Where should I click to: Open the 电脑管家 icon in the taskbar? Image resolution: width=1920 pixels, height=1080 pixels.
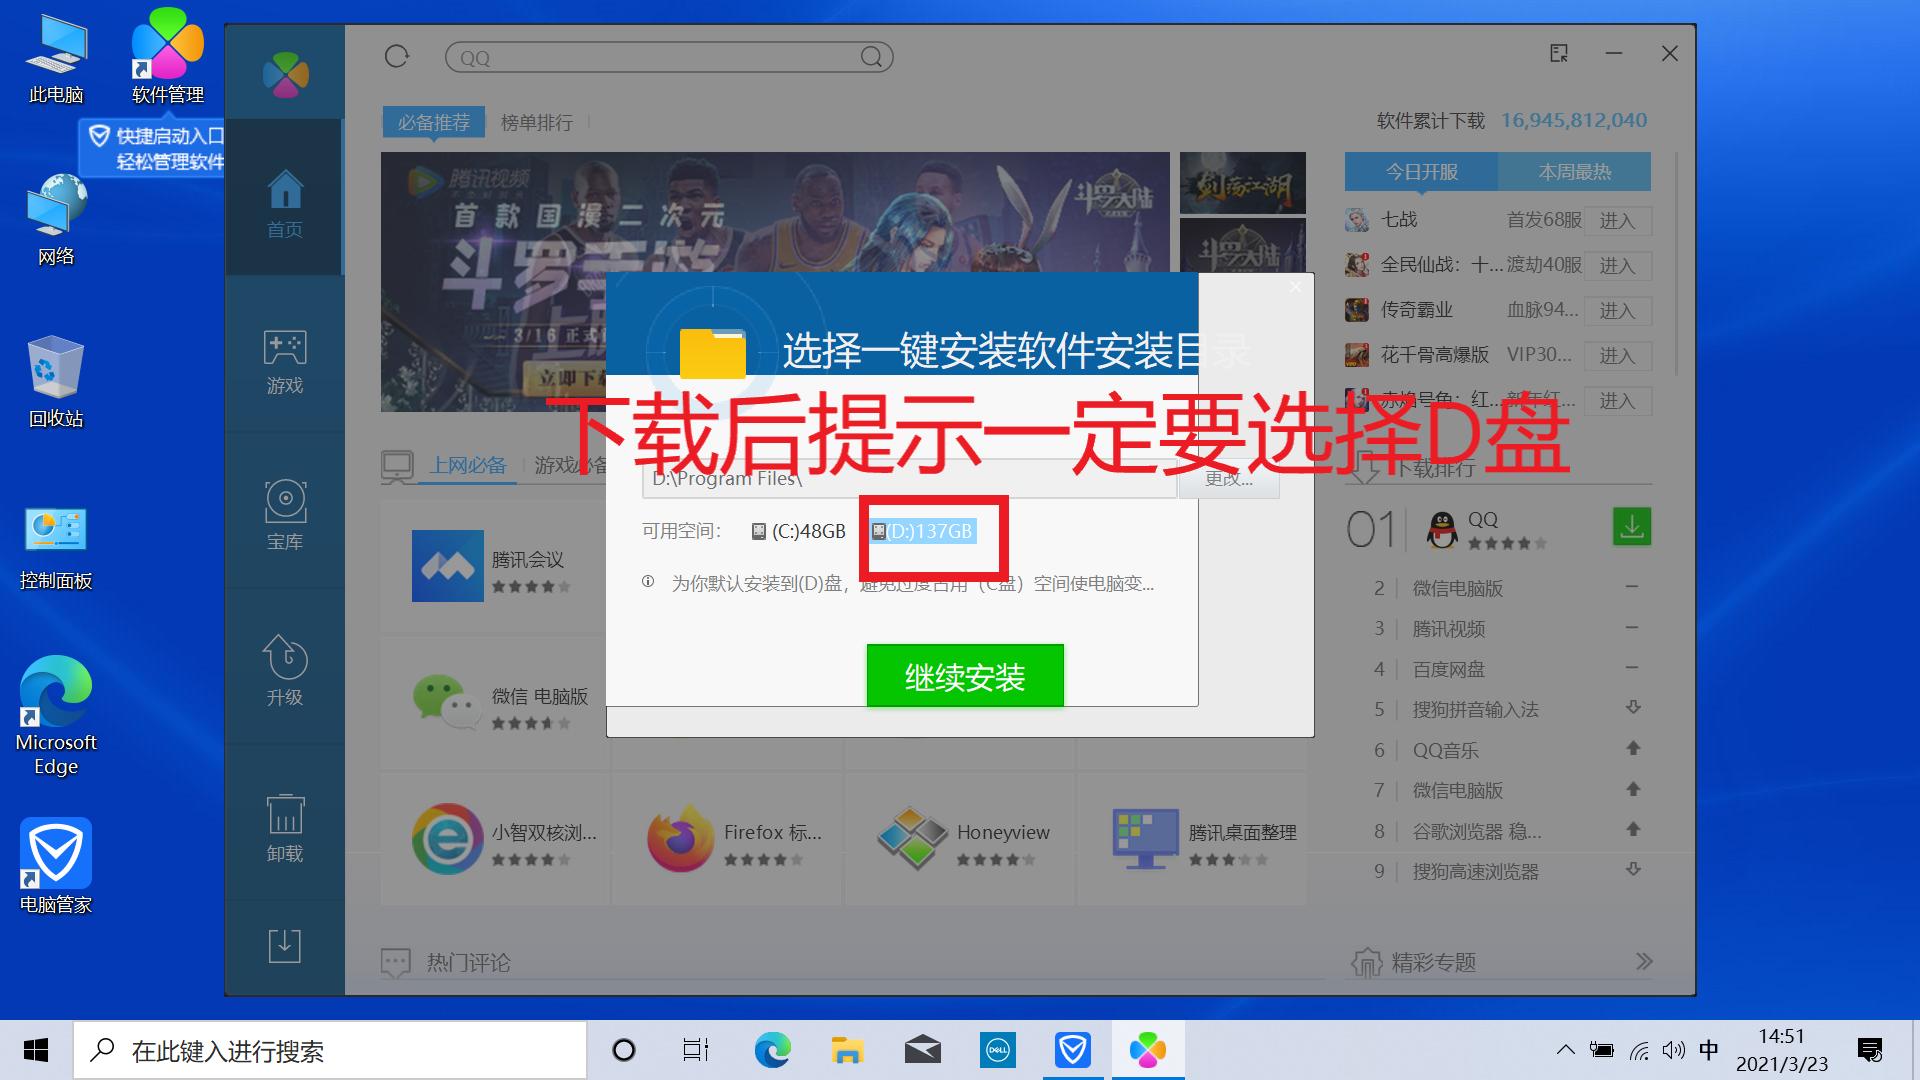click(x=1073, y=1050)
